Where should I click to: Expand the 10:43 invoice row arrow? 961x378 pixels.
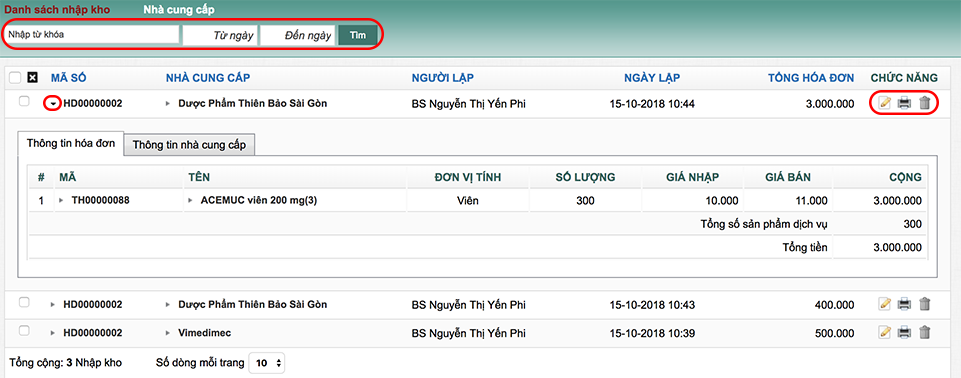[53, 304]
